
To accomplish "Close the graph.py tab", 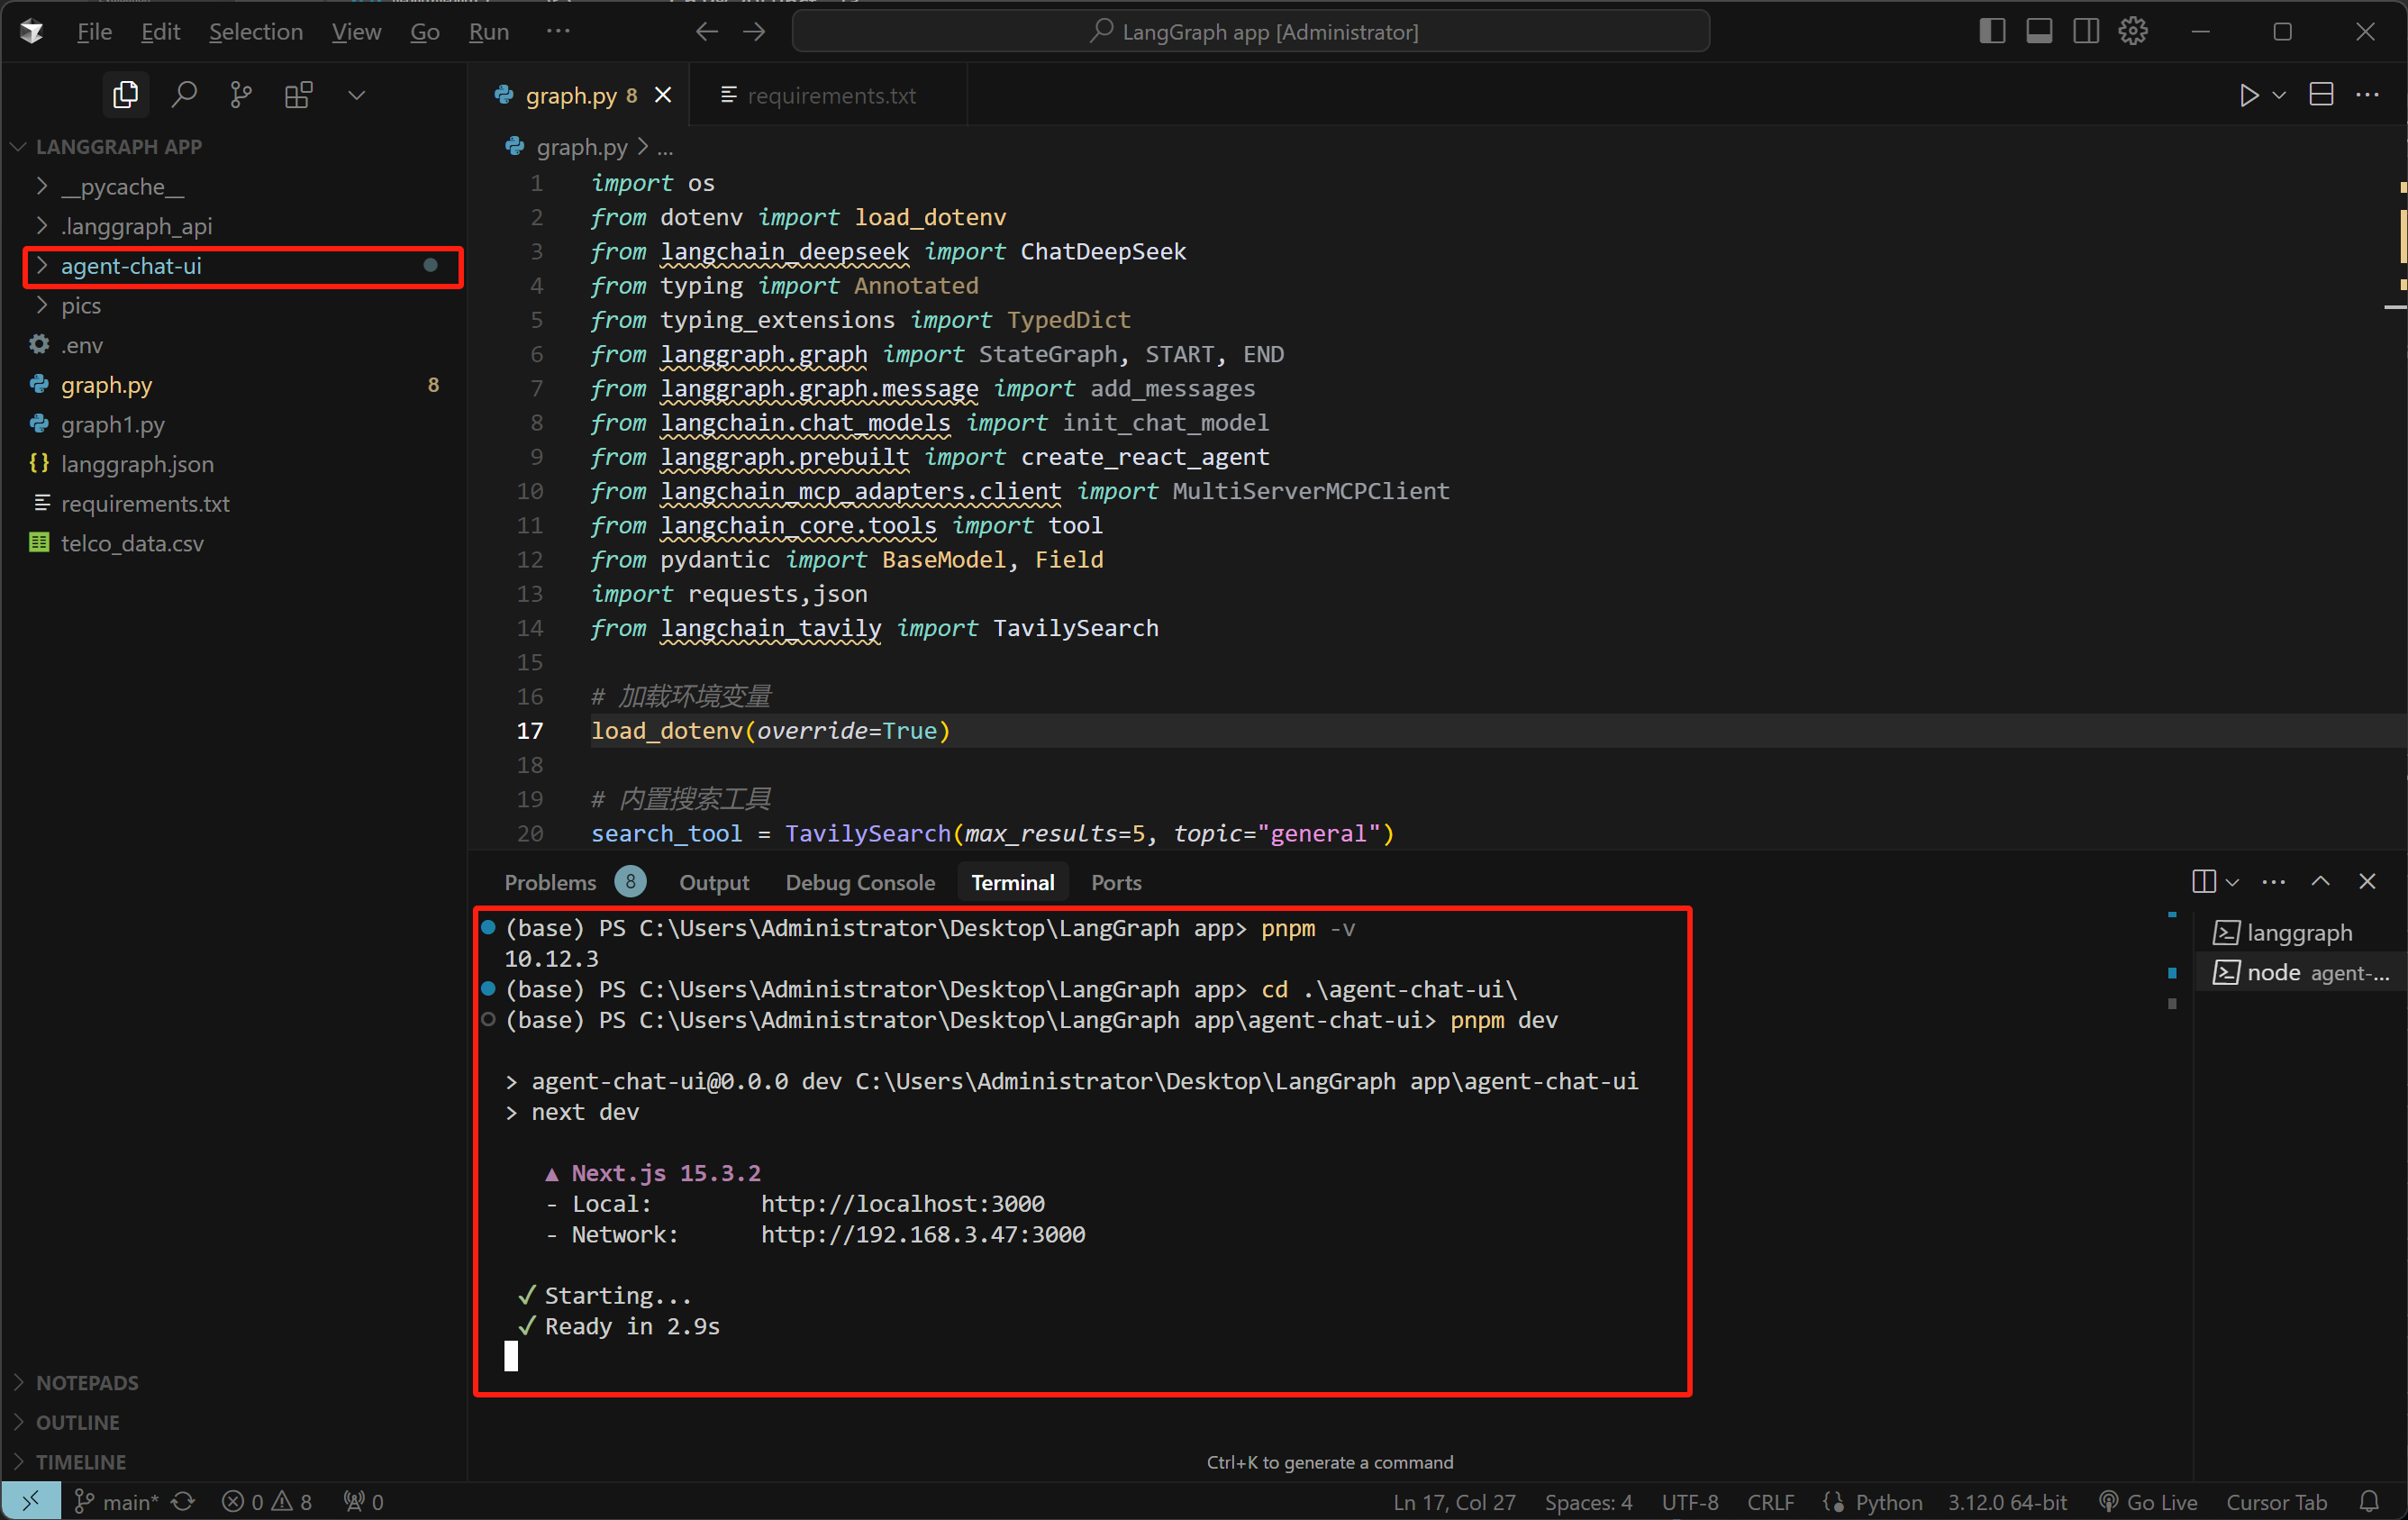I will [663, 95].
